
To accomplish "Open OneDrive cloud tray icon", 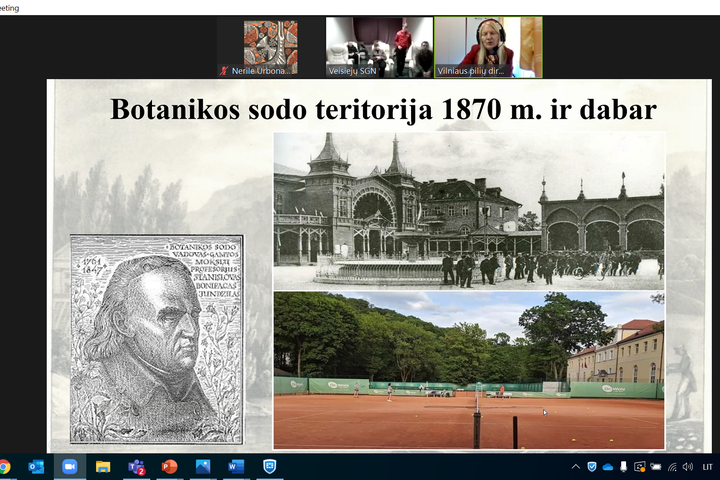I will pos(608,467).
